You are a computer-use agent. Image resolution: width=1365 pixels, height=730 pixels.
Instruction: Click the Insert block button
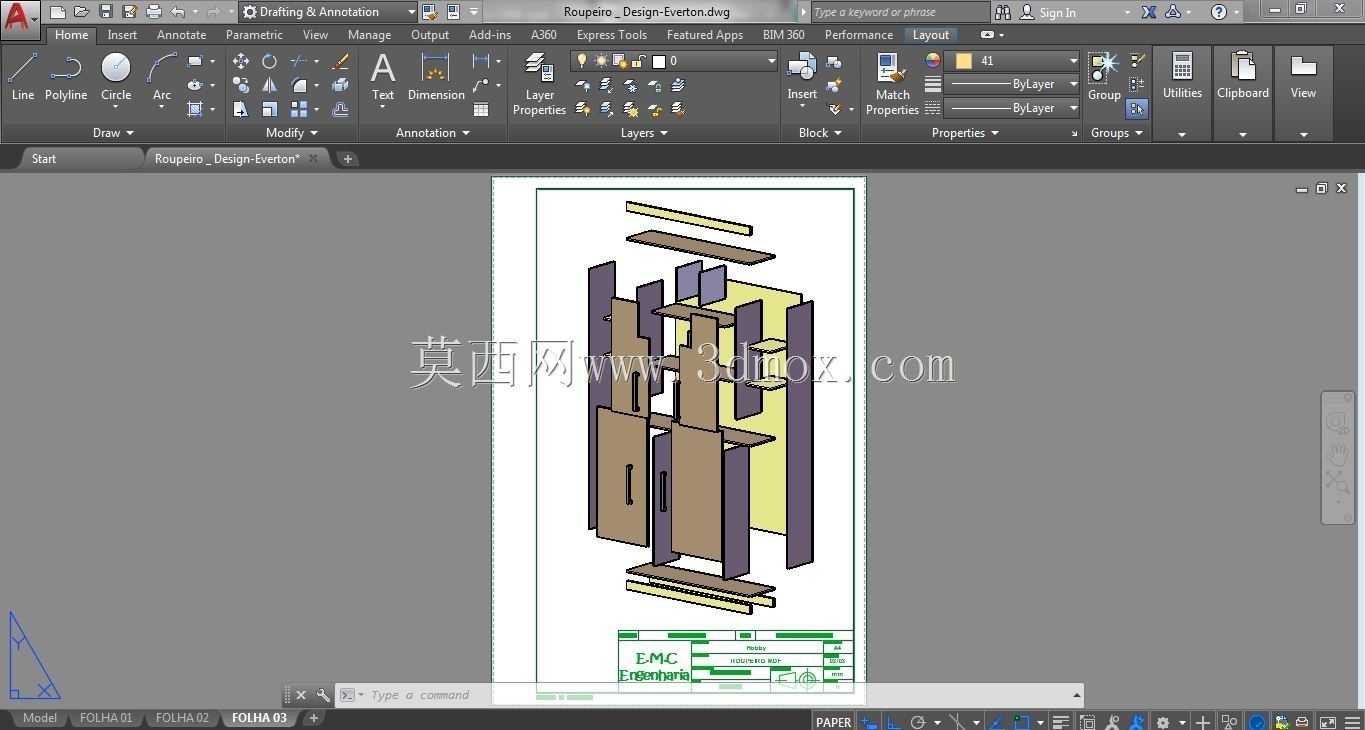(802, 77)
